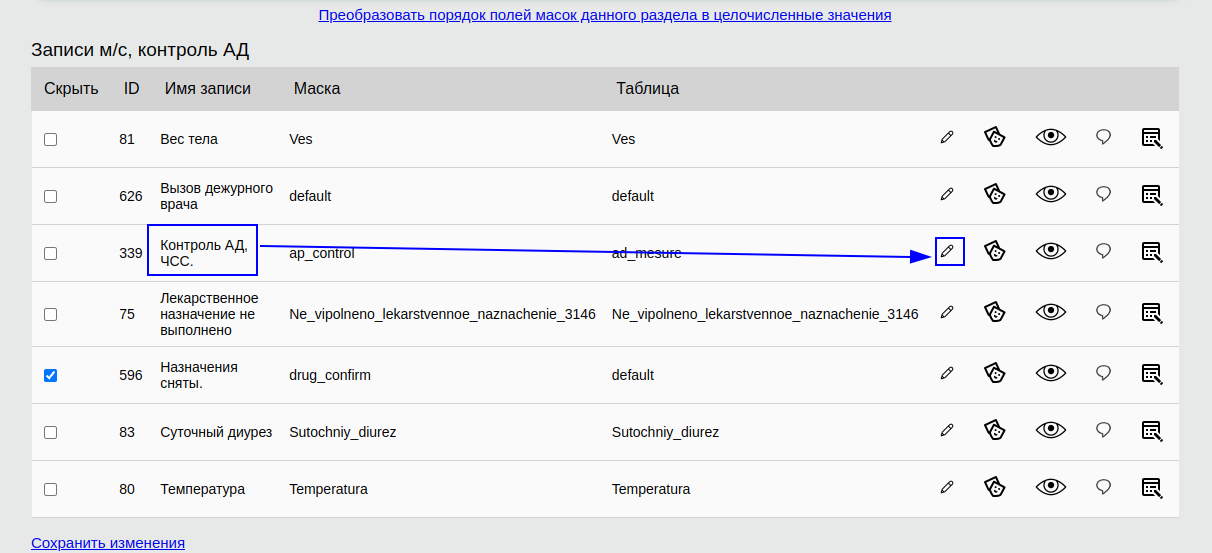Click the eye icon in Вызов дежурного врача row
Viewport: 1212px width, 553px height.
point(1051,194)
